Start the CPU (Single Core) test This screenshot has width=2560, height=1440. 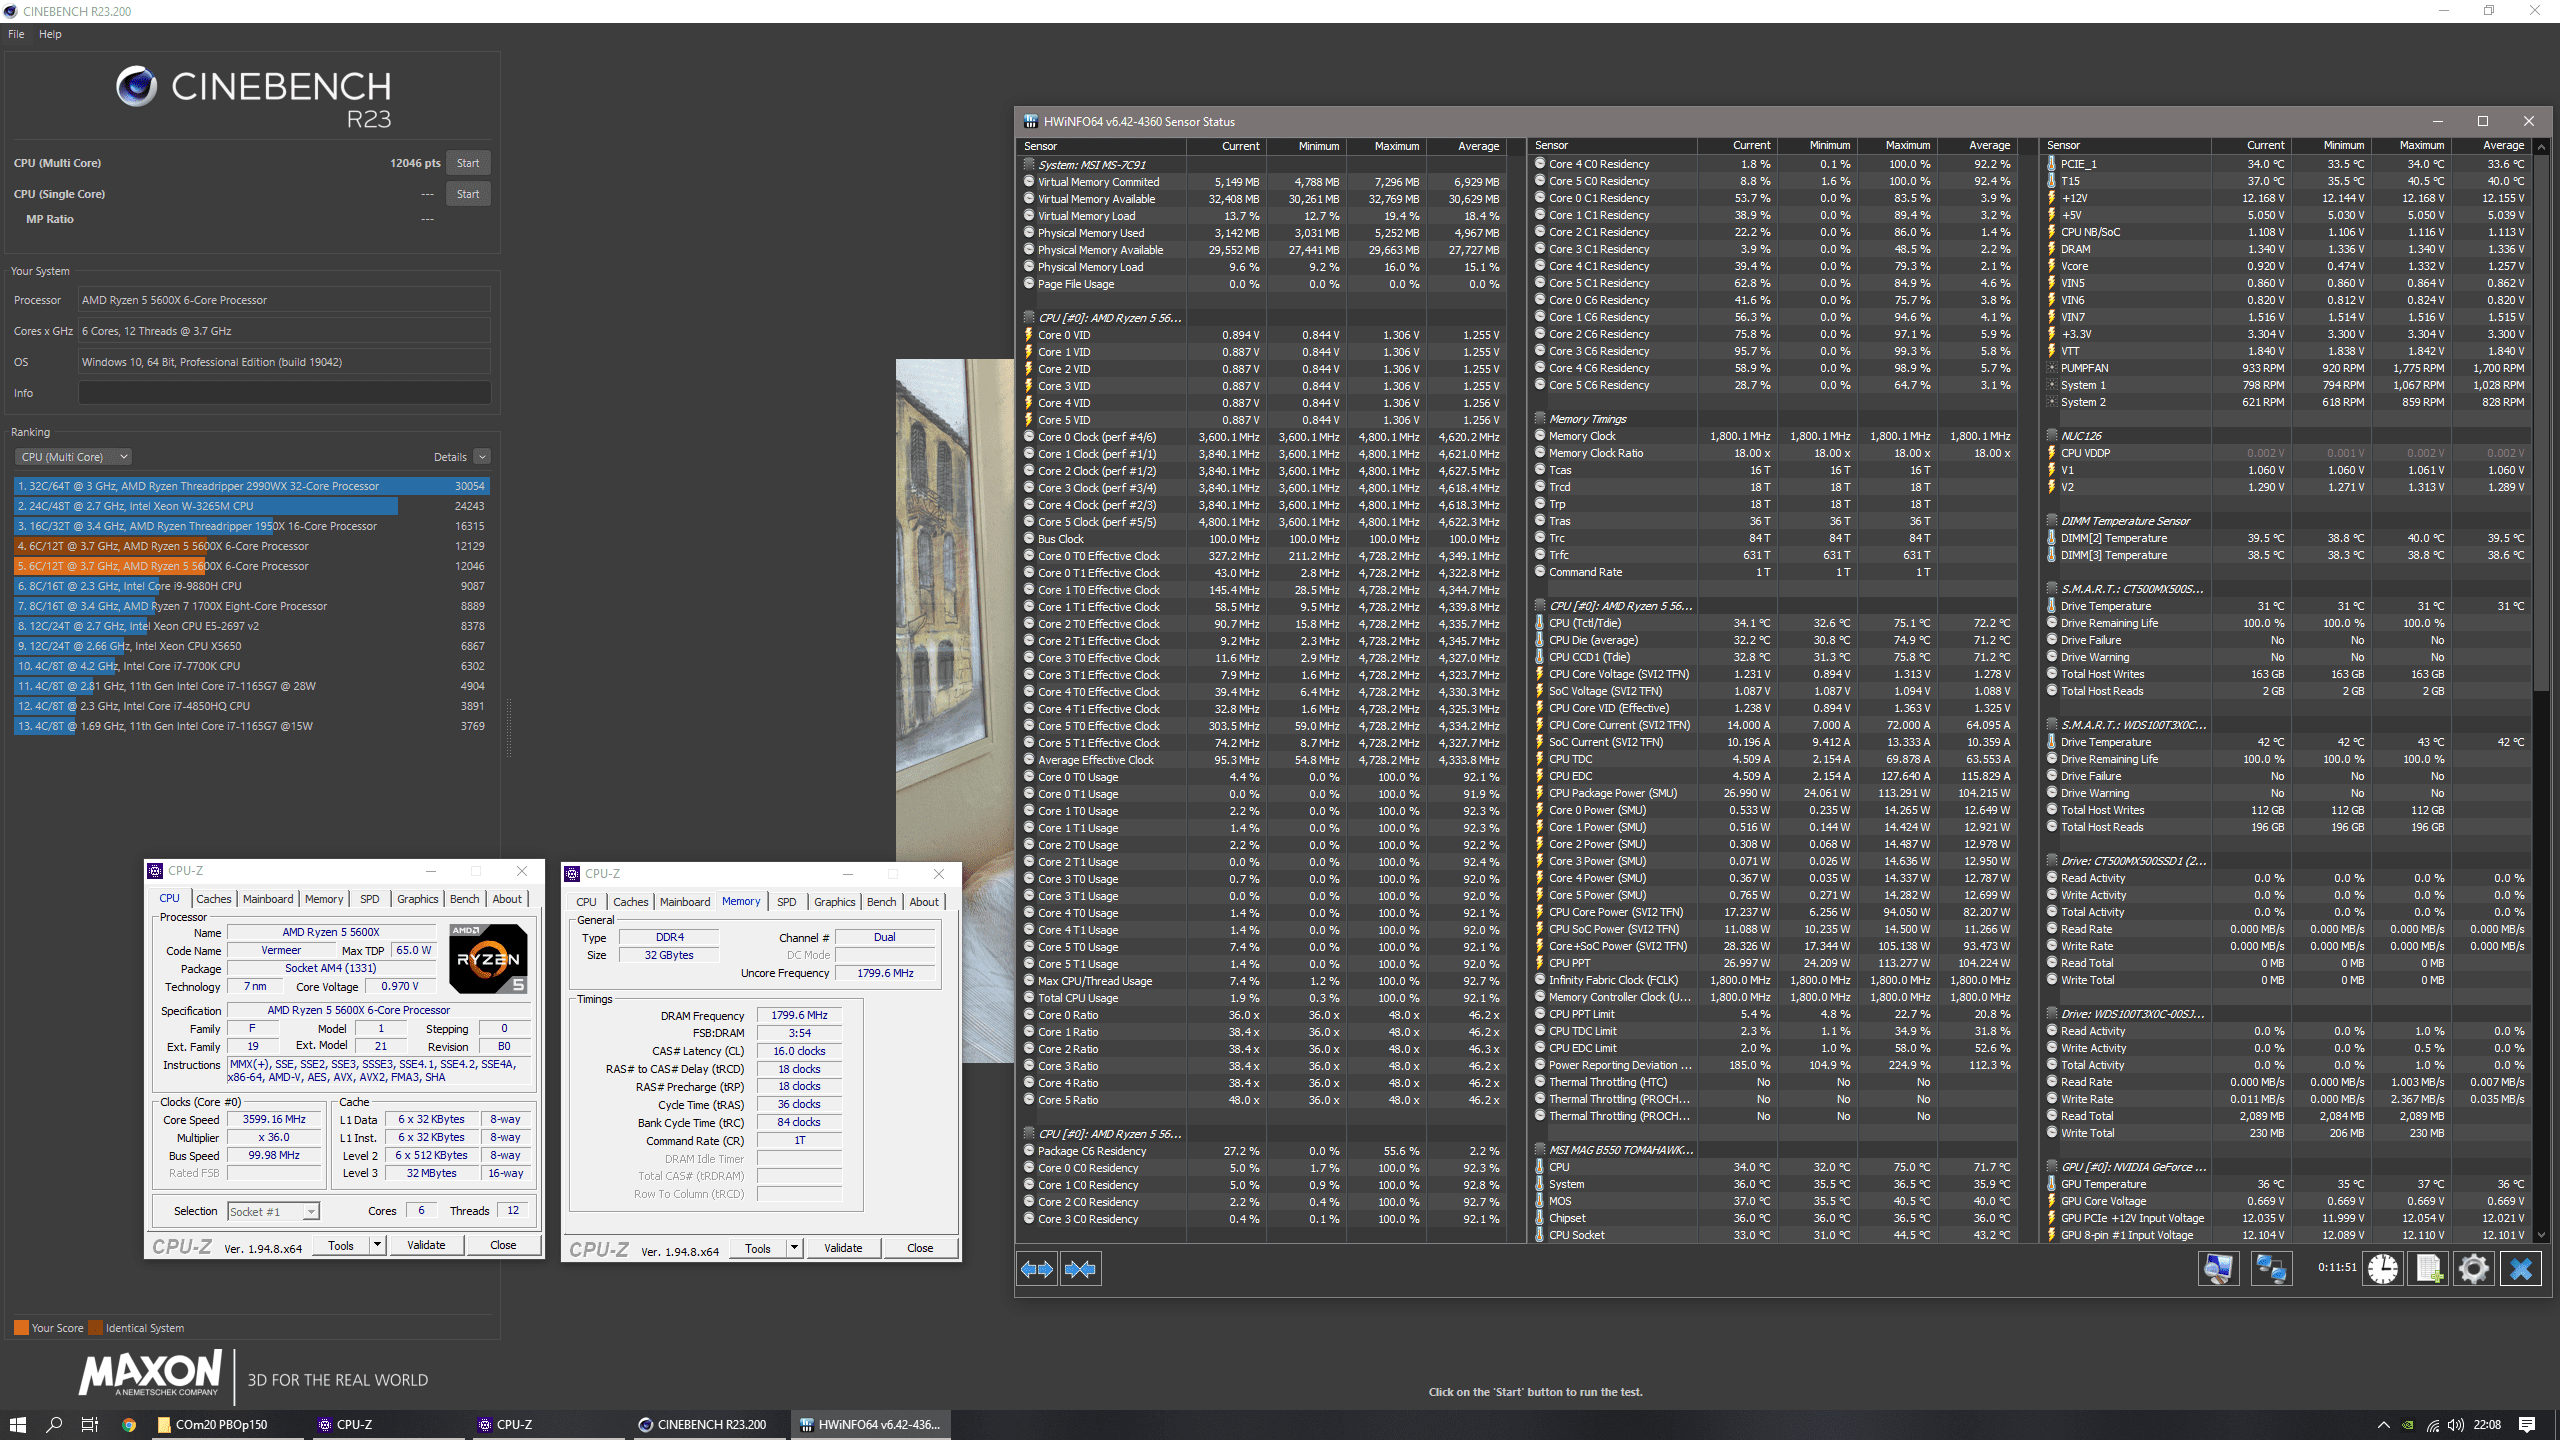(468, 194)
